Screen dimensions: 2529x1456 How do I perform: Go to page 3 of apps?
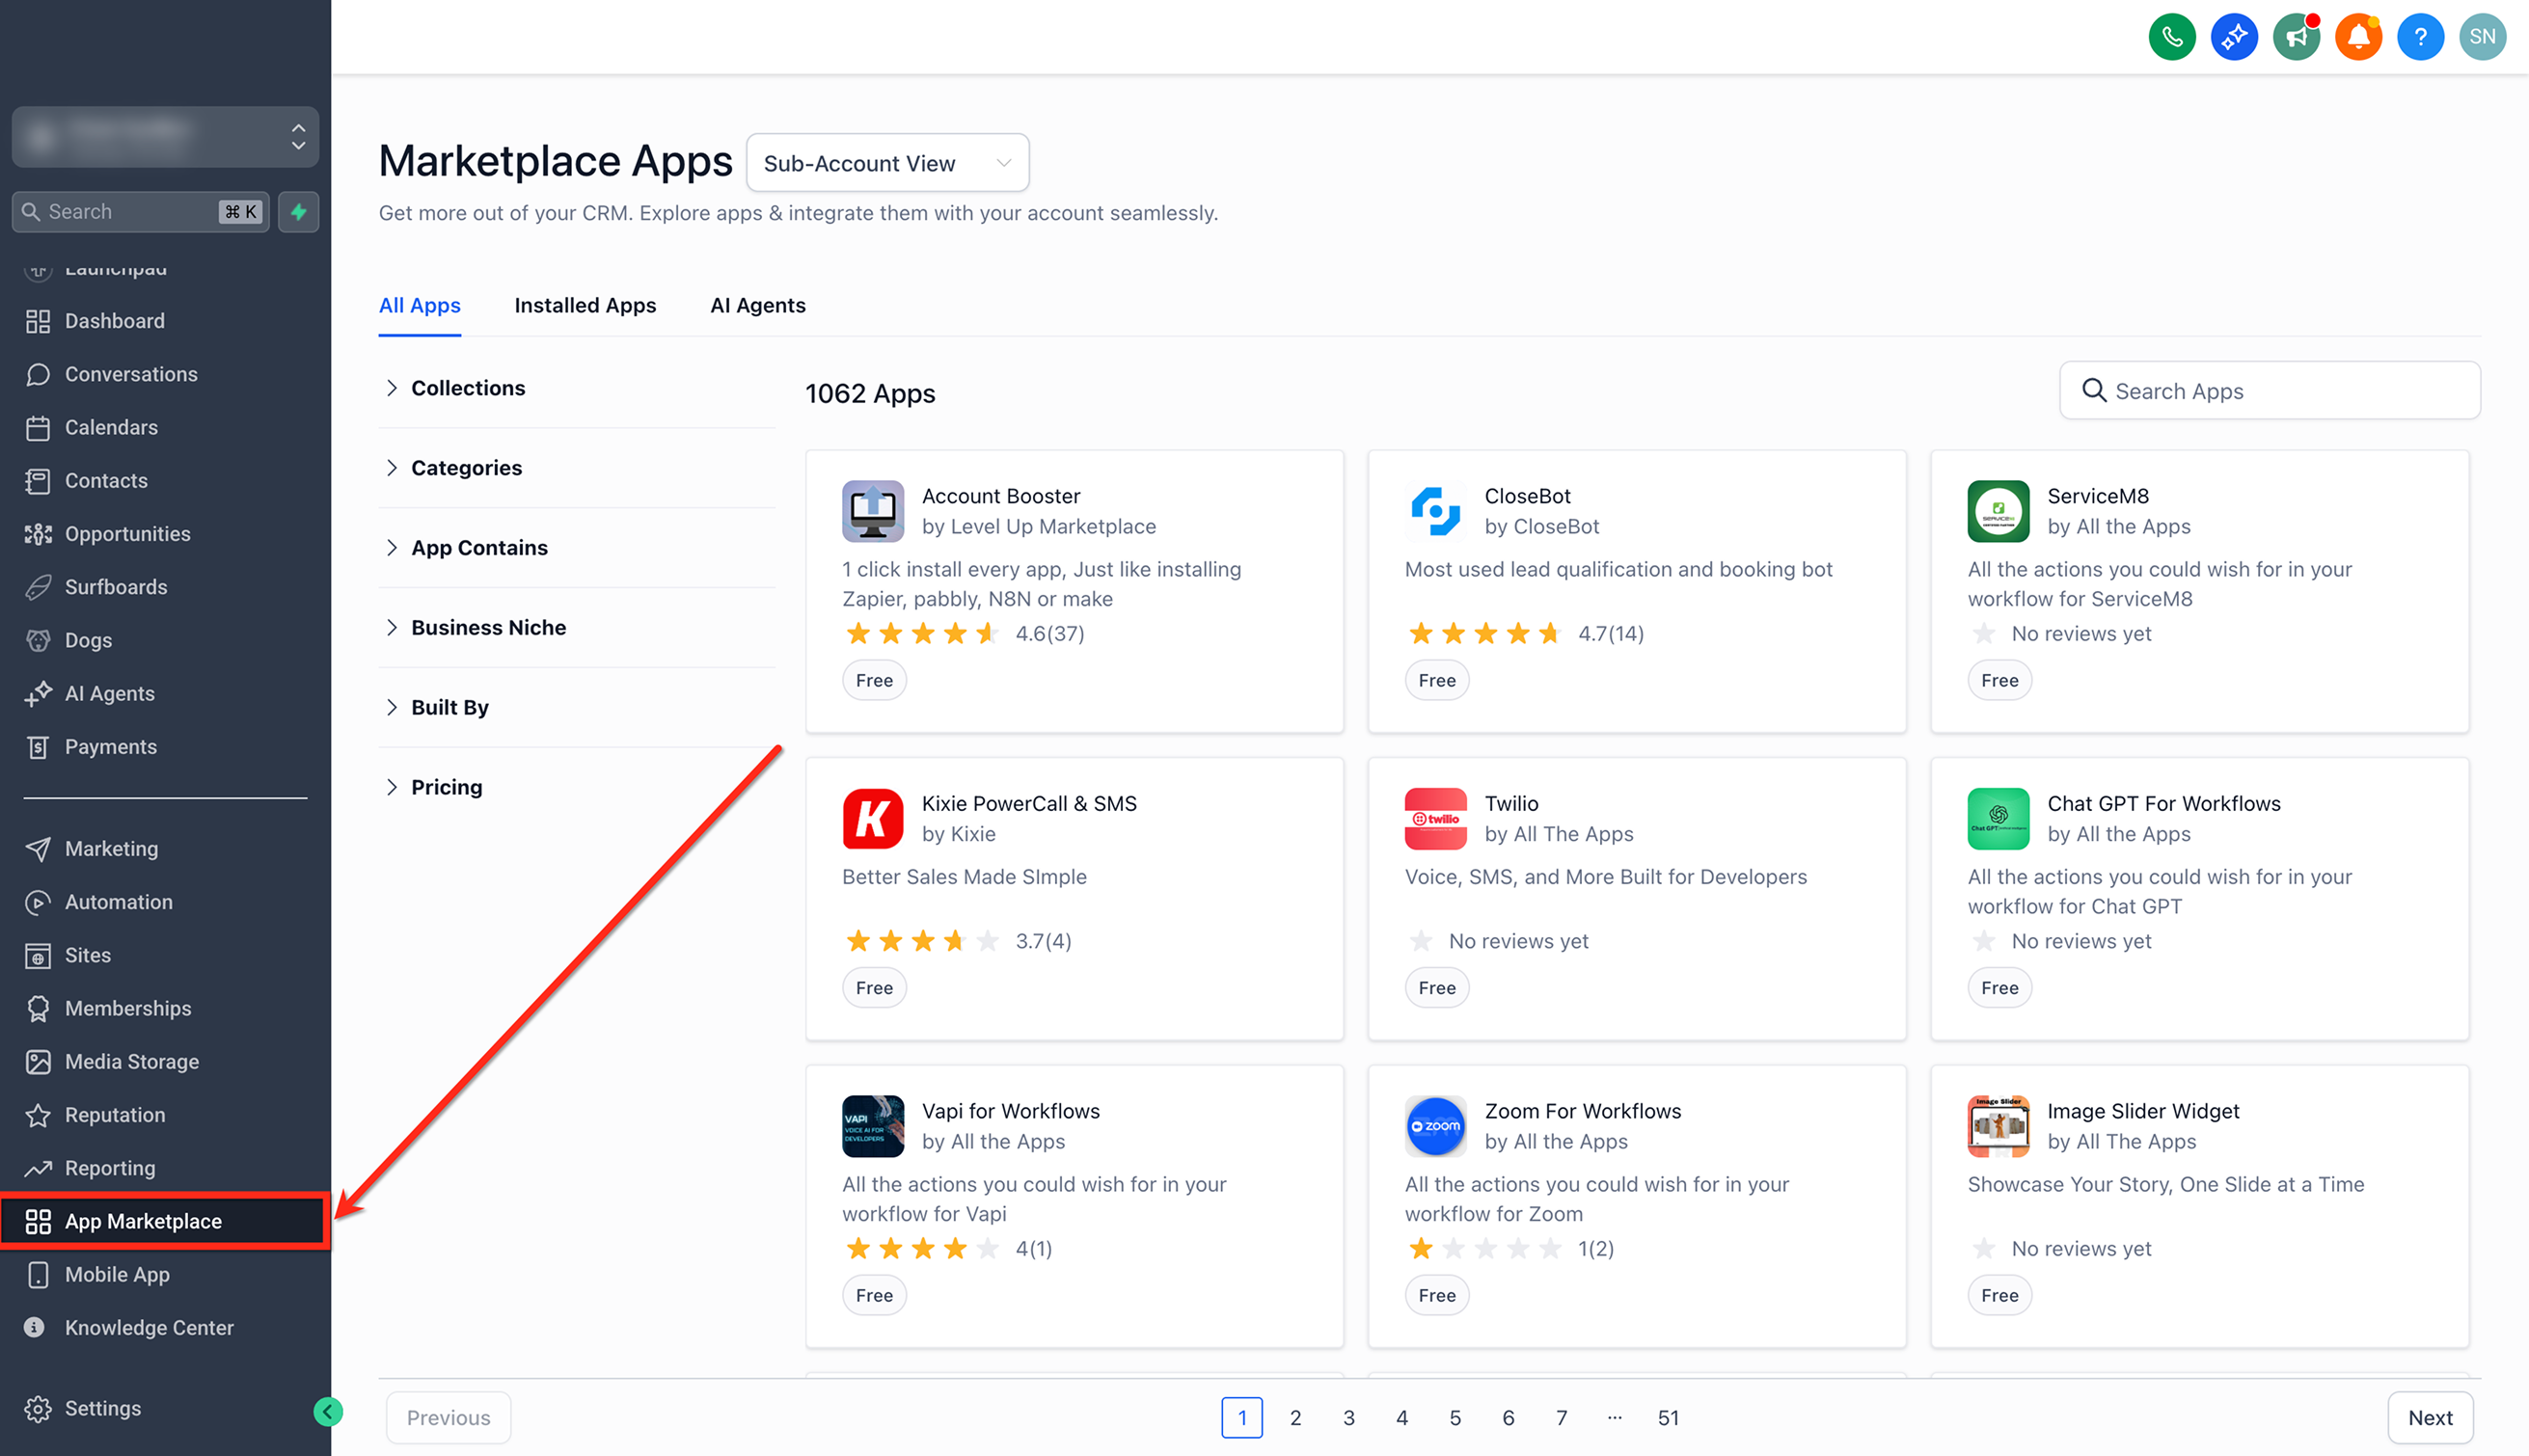point(1348,1417)
